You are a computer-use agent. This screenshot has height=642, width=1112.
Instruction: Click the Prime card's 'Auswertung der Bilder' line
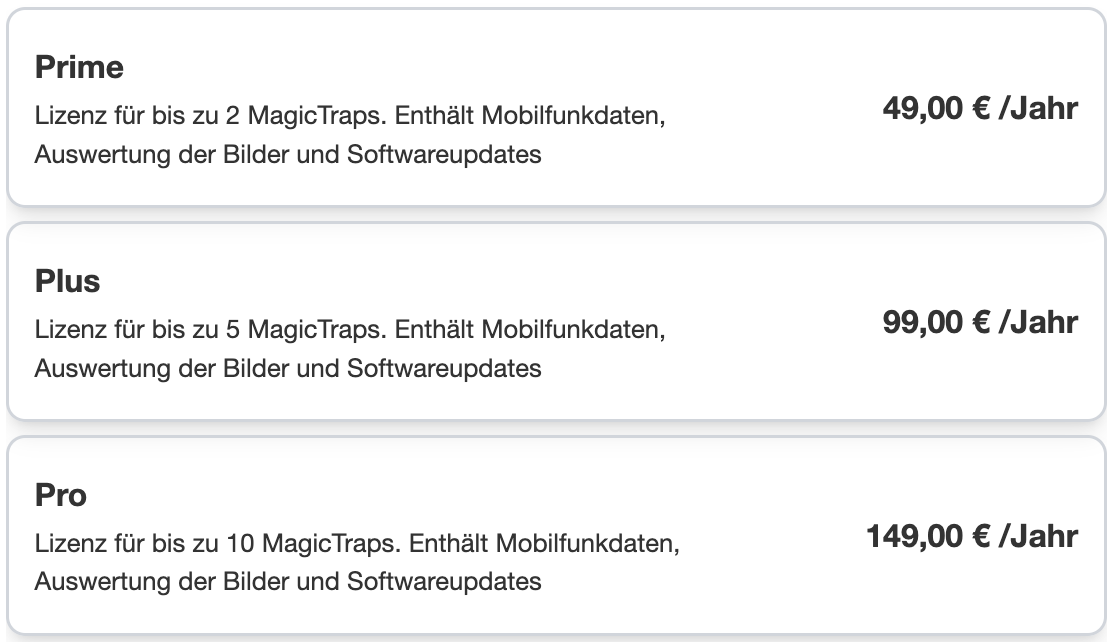pos(288,155)
